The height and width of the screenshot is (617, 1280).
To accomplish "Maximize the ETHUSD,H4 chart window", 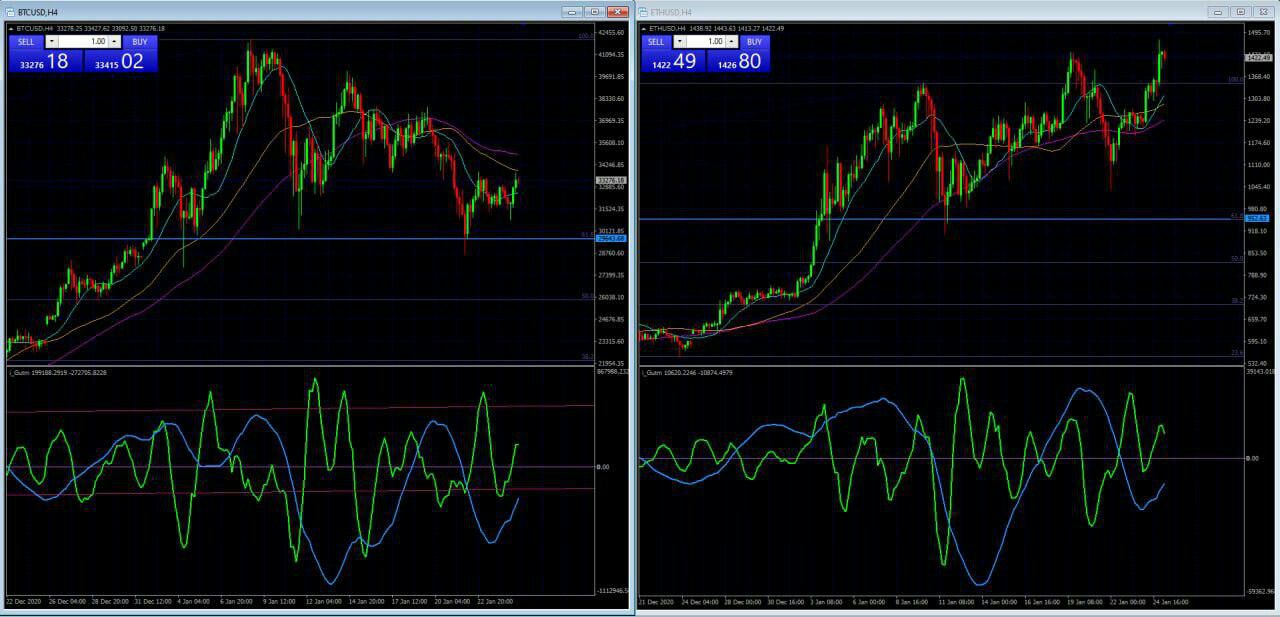I will tap(1240, 12).
